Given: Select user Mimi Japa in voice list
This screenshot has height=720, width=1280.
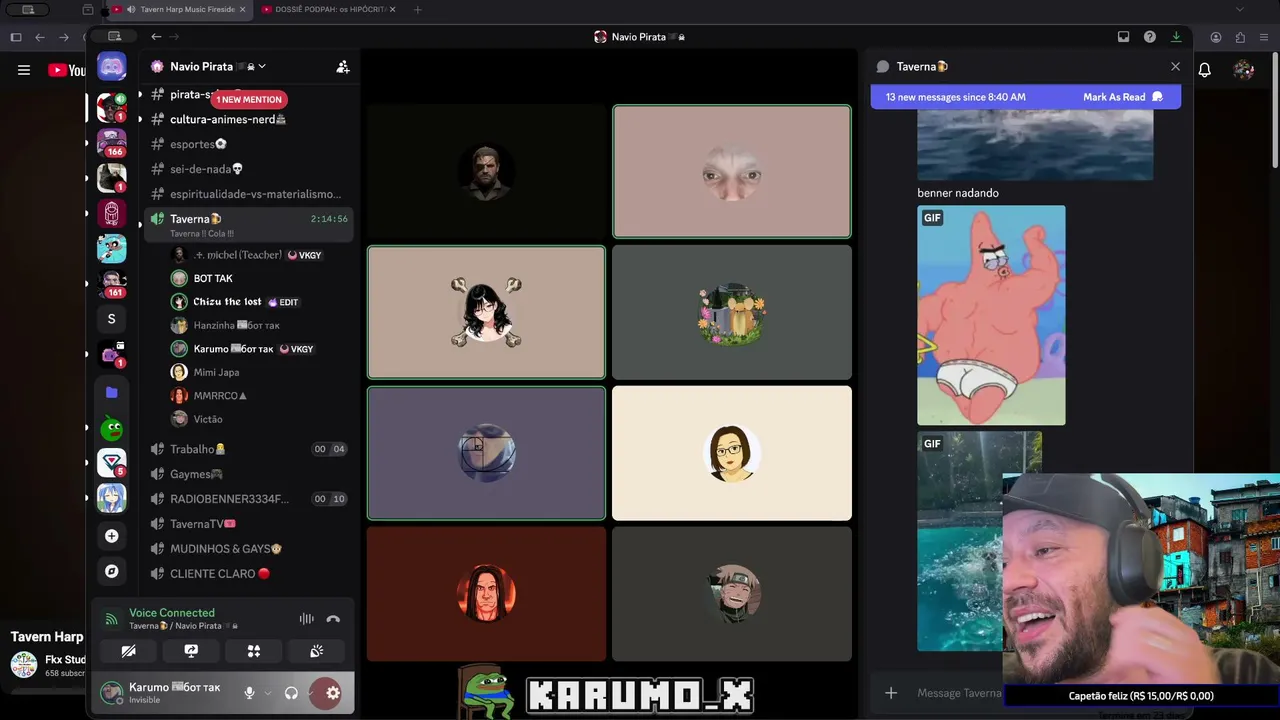Looking at the screenshot, I should [x=258, y=372].
